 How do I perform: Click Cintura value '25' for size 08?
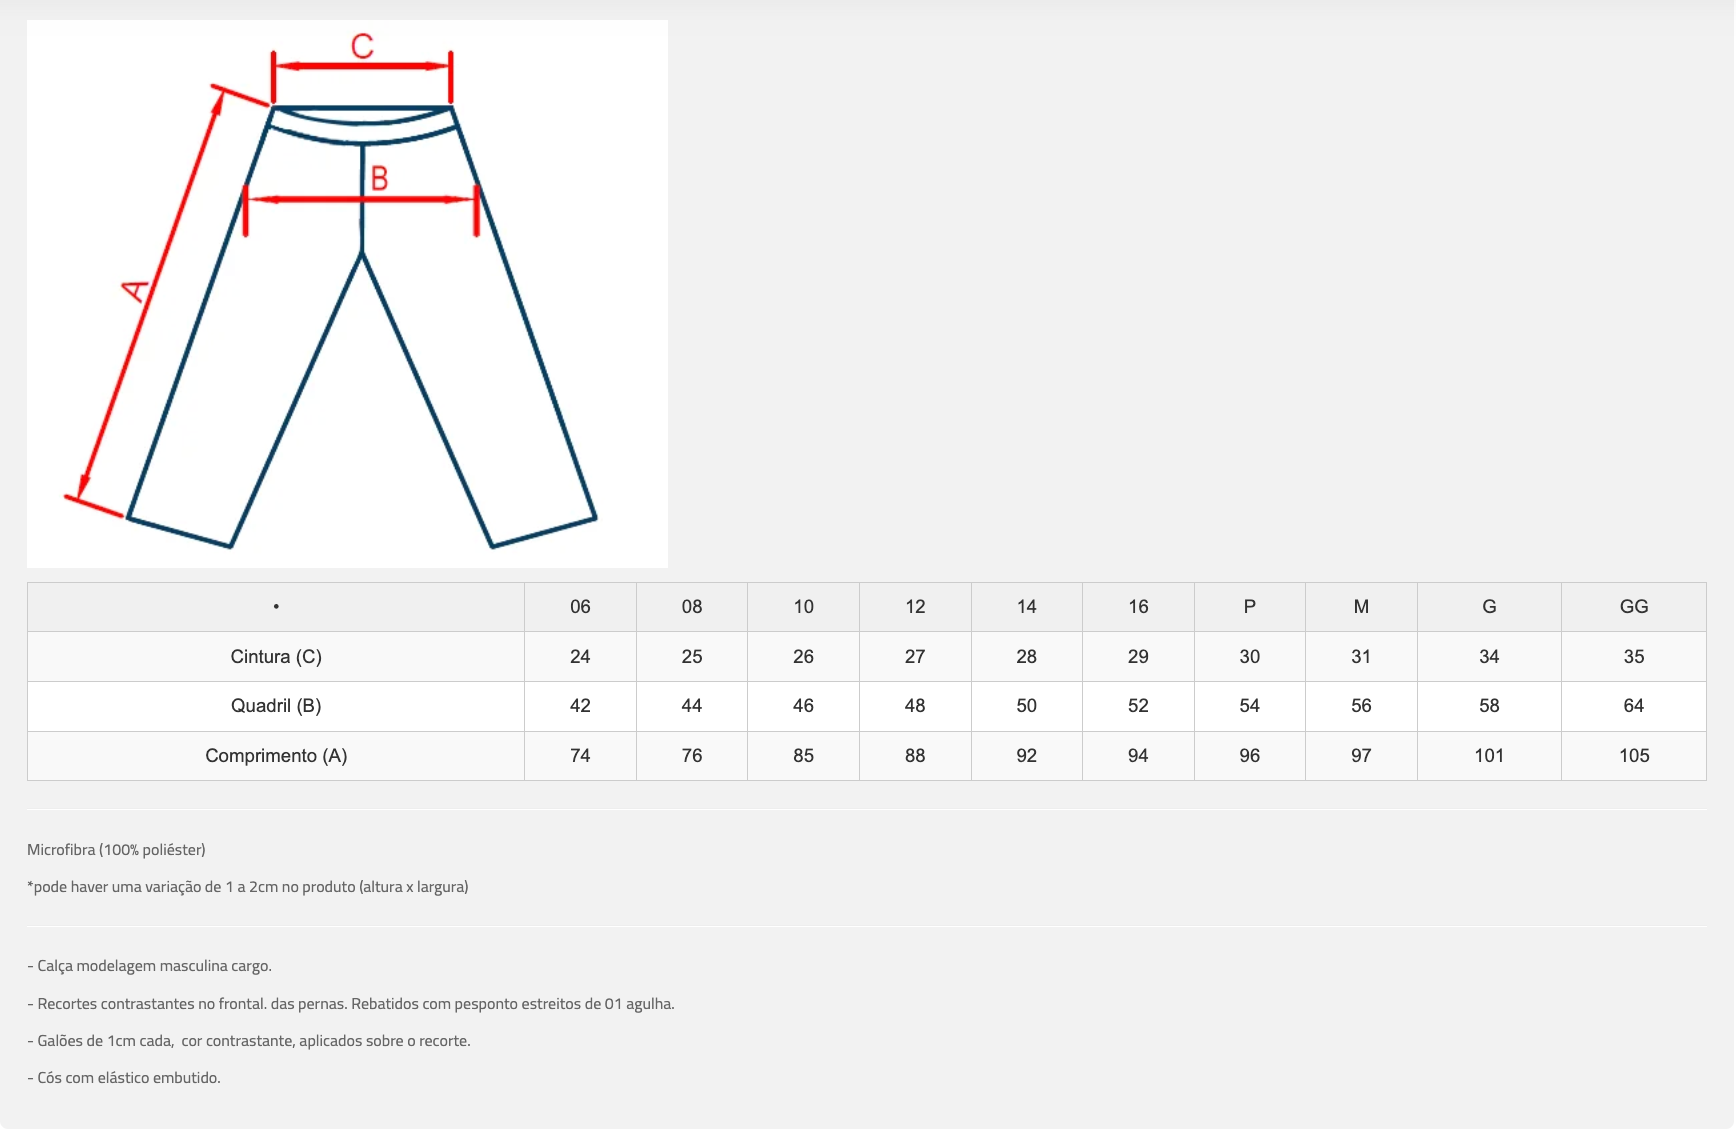(692, 657)
